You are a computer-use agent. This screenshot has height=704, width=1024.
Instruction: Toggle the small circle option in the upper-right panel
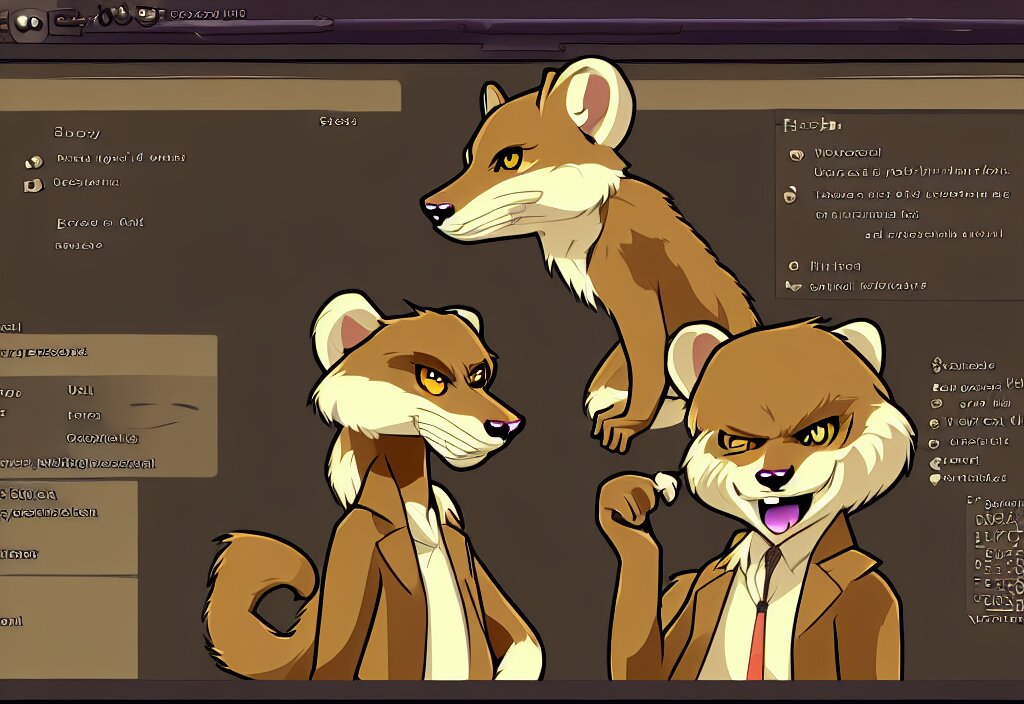tap(794, 266)
